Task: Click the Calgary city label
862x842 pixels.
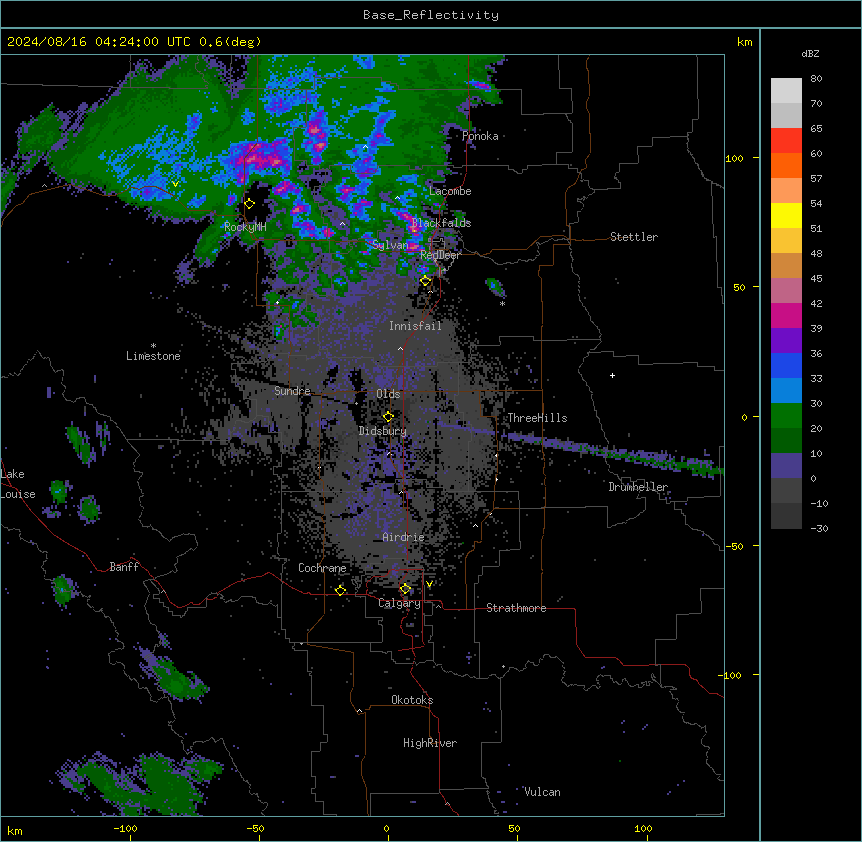Action: click(399, 603)
